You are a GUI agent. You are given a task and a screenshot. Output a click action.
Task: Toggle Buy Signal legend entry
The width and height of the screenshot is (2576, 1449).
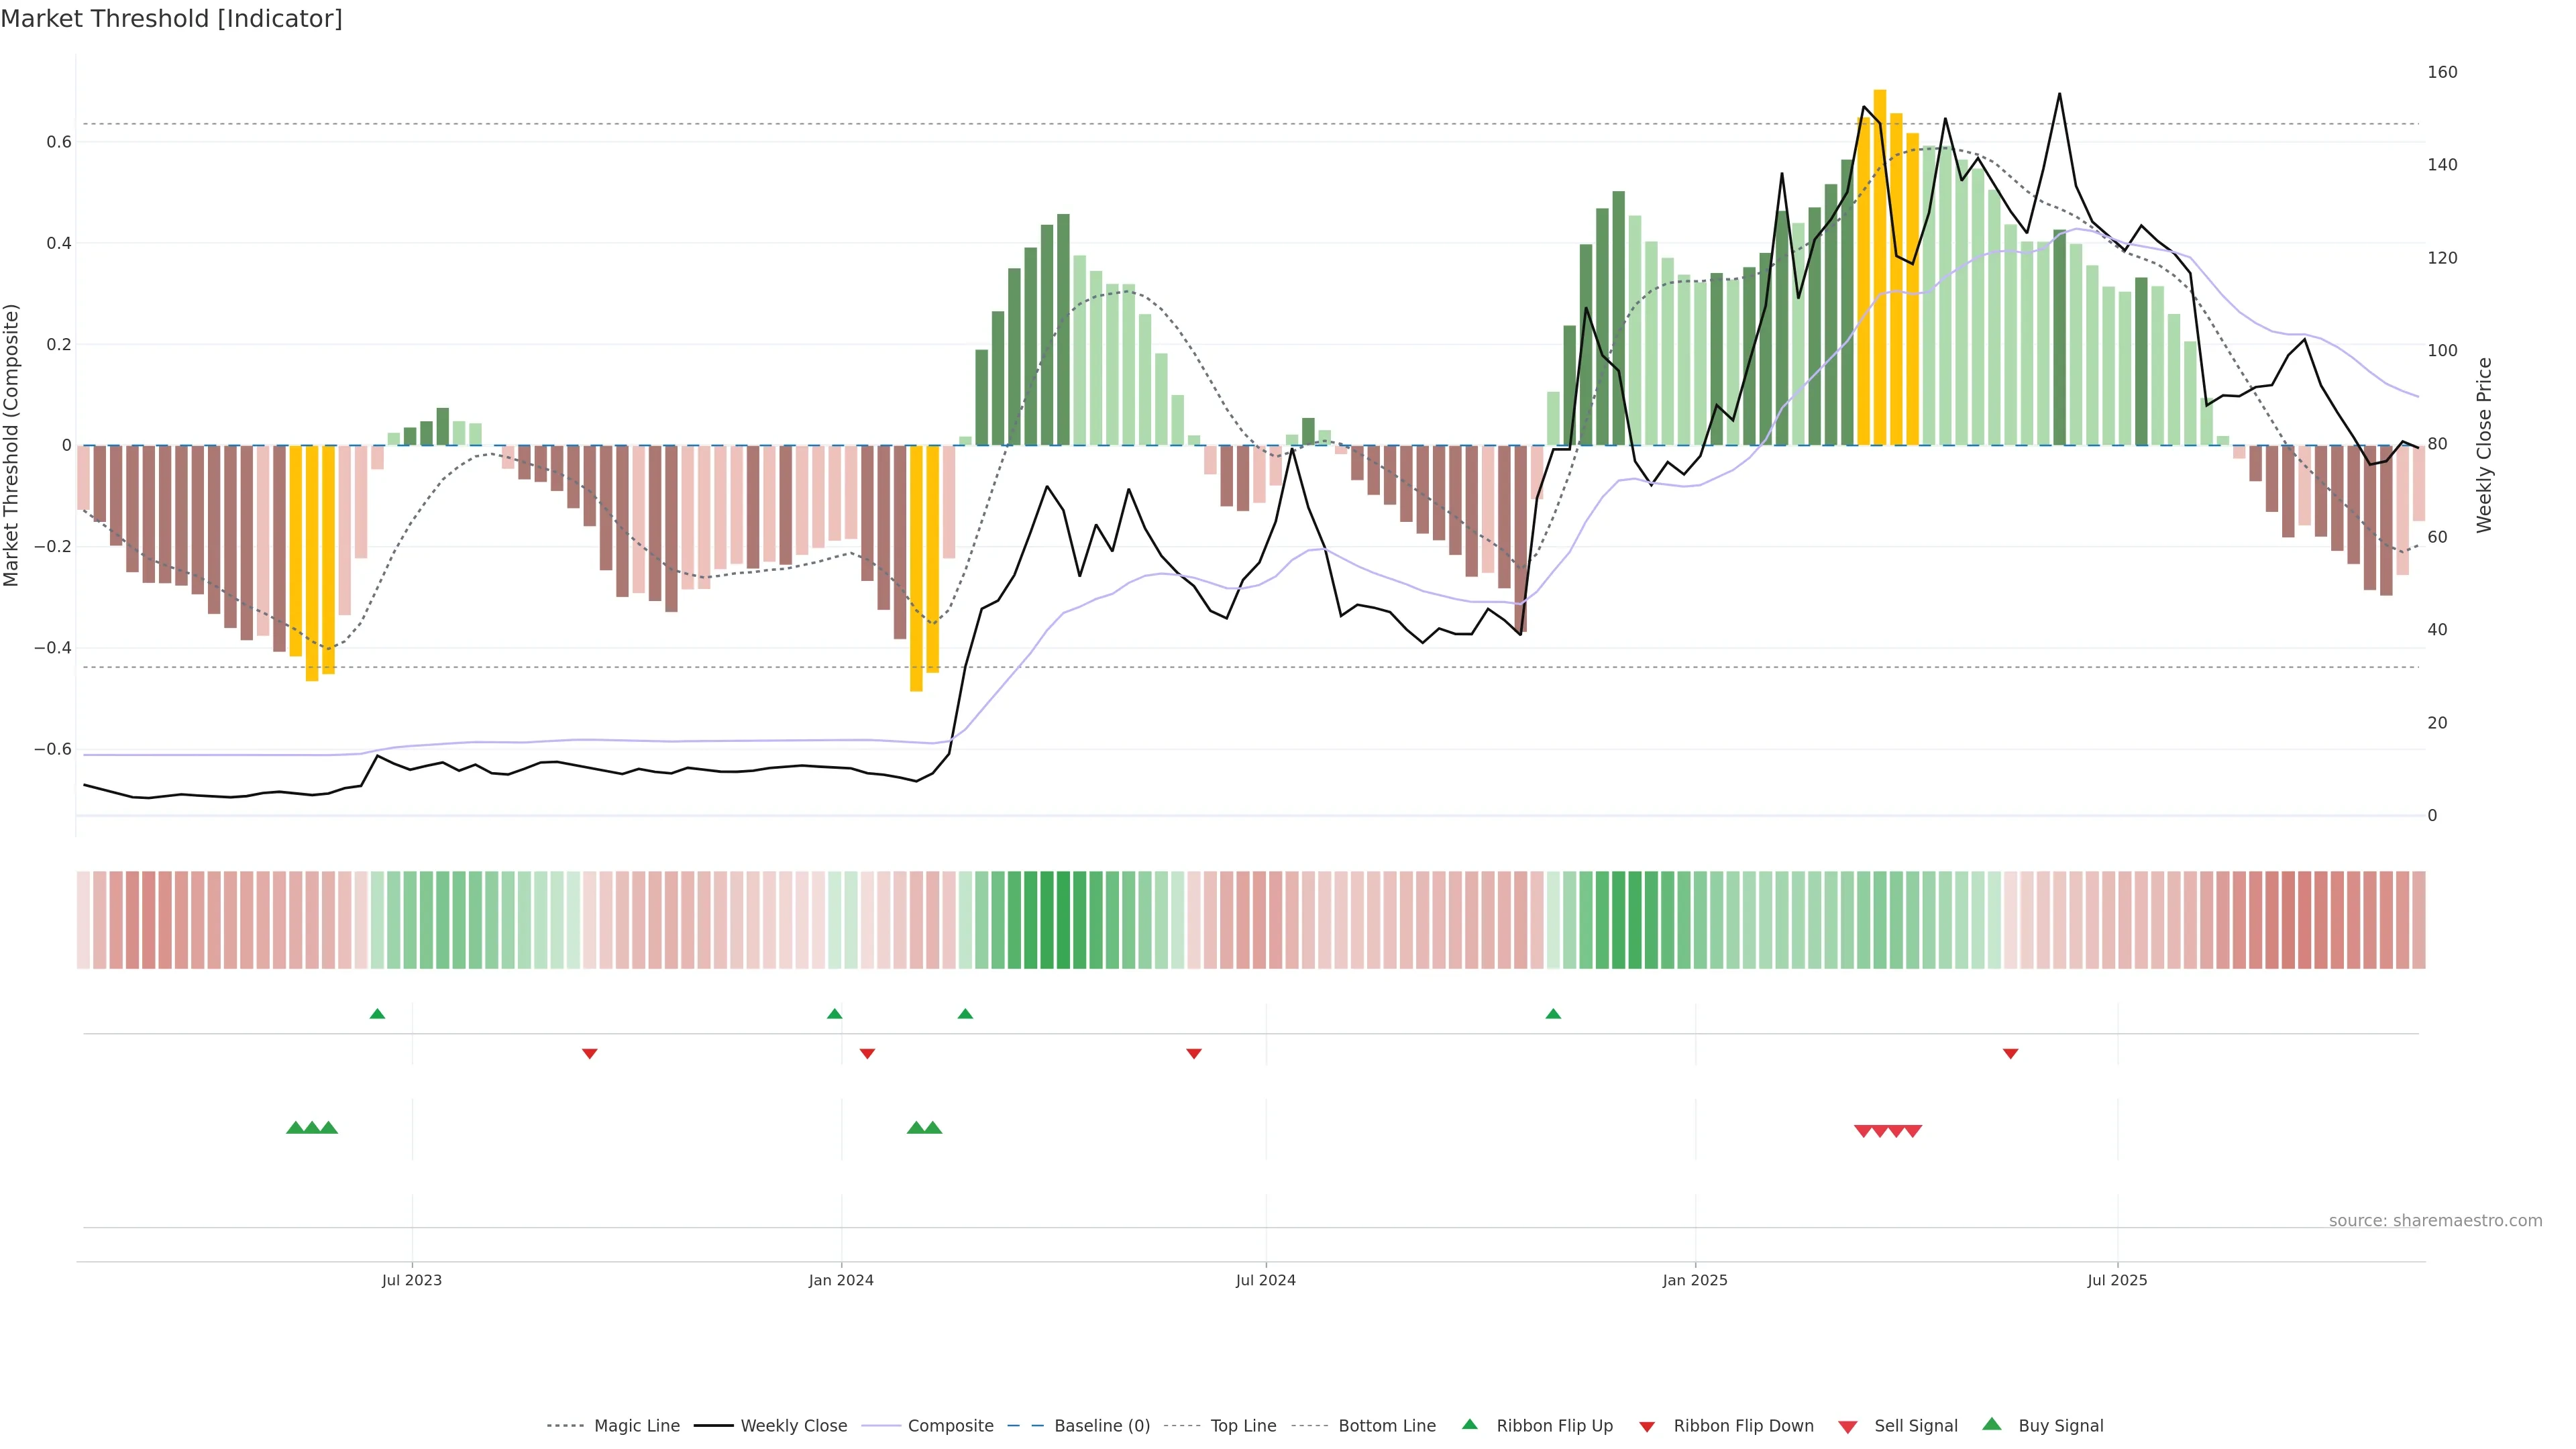pyautogui.click(x=2060, y=1426)
